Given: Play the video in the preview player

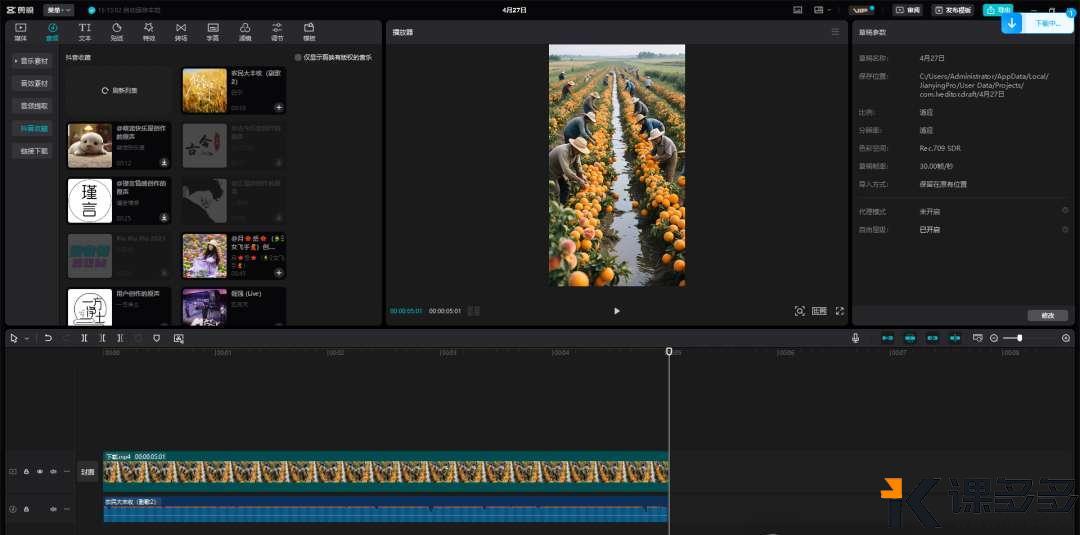Looking at the screenshot, I should (616, 311).
